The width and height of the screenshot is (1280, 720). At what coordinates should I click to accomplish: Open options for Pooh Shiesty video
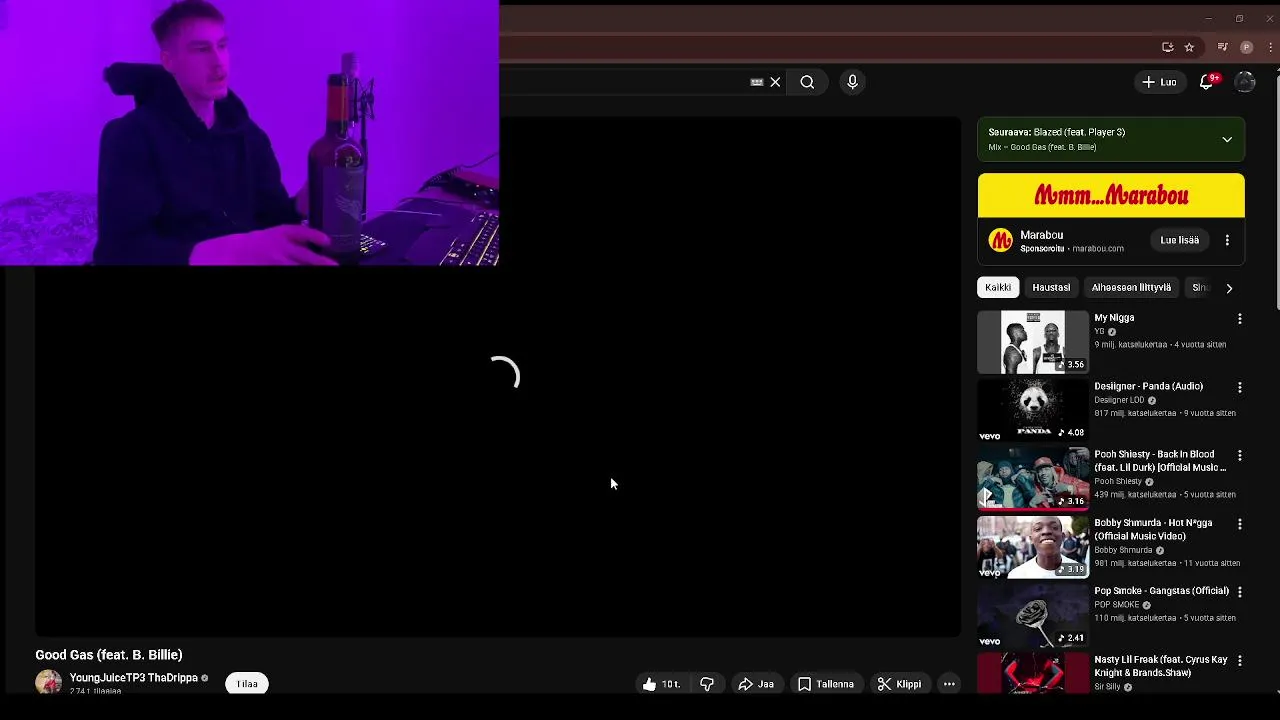pyautogui.click(x=1239, y=456)
